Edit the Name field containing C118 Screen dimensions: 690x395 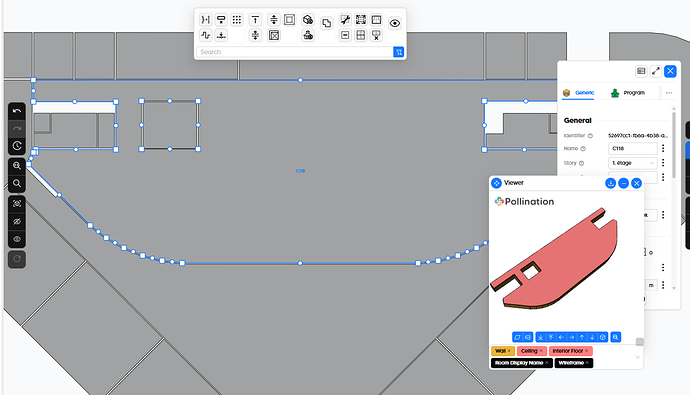pos(633,149)
